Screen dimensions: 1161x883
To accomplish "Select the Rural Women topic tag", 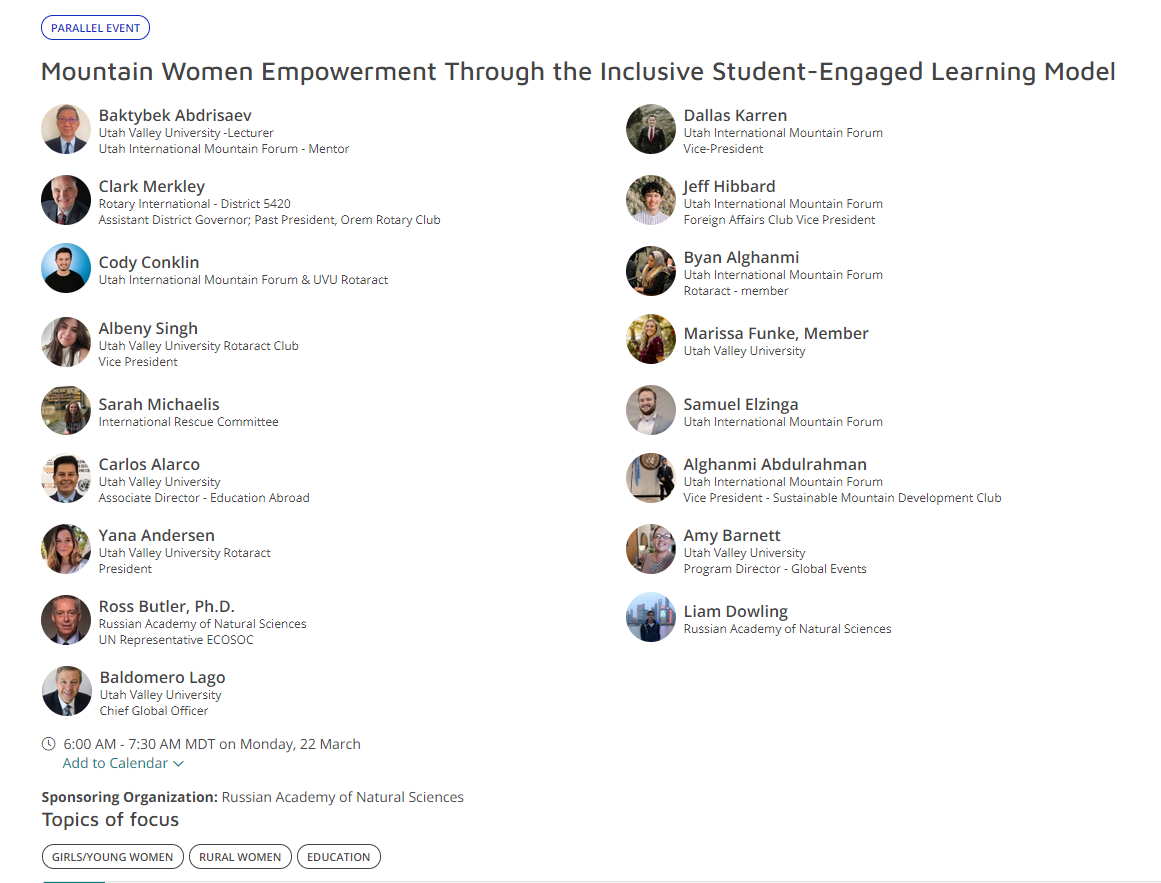I will click(240, 857).
